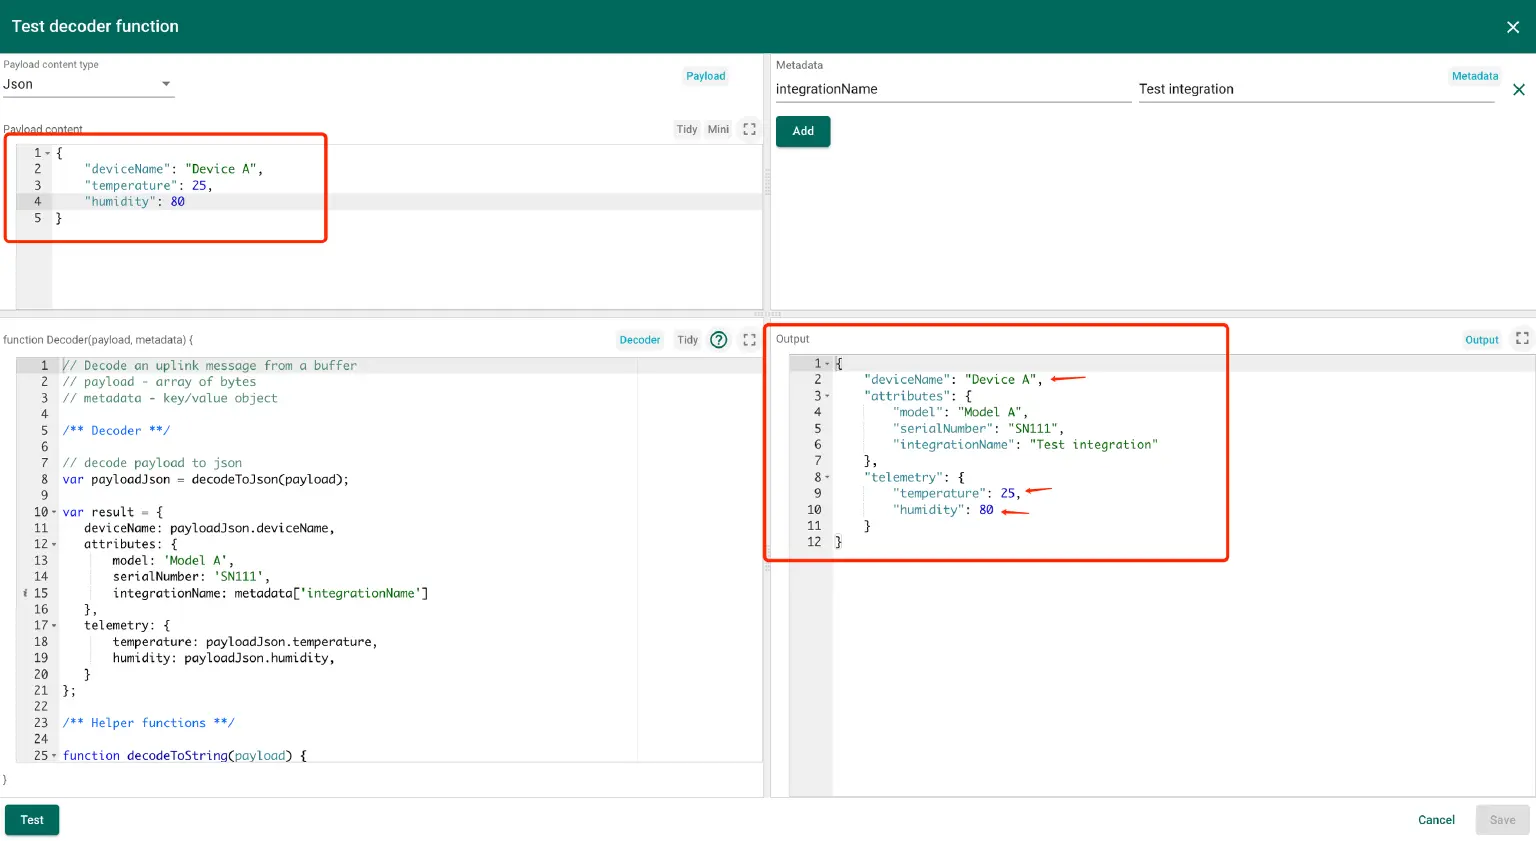
Task: Tidy the payload JSON content
Action: [x=687, y=129]
